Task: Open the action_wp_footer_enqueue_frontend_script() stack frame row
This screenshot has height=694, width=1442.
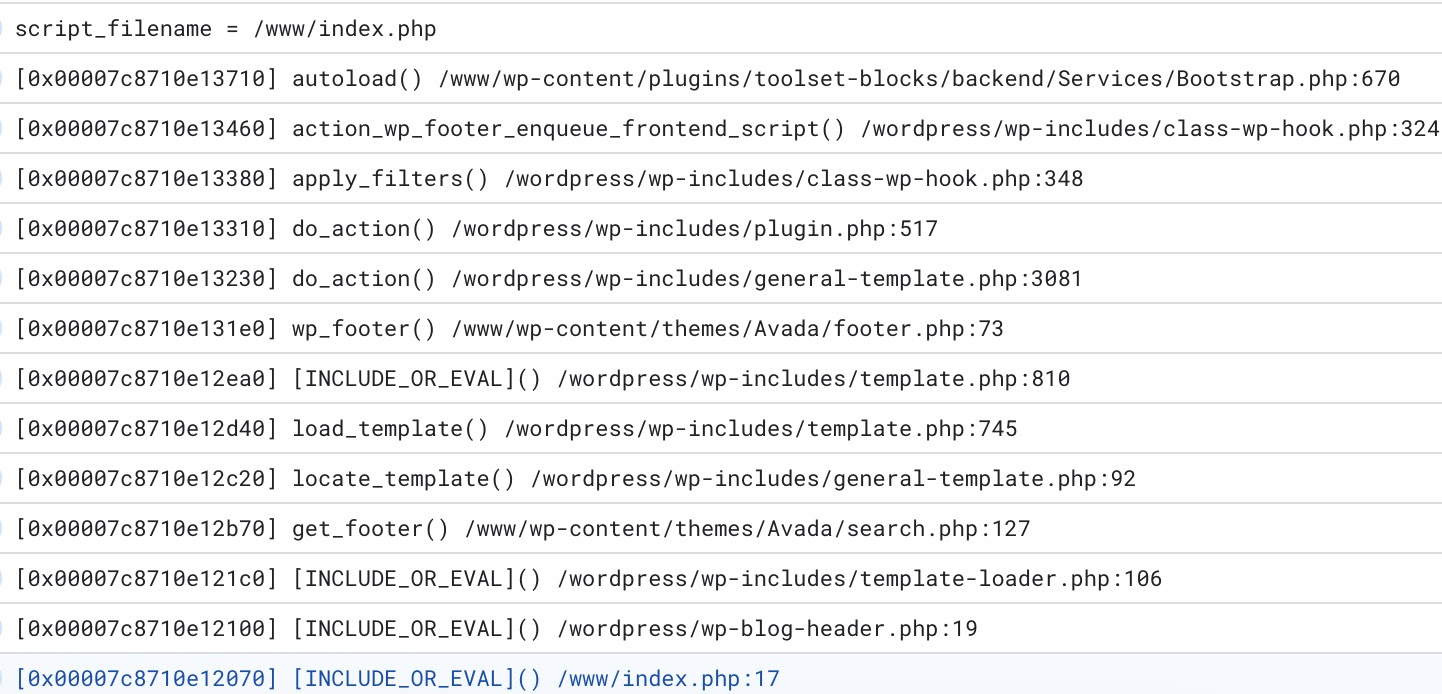Action: 721,129
